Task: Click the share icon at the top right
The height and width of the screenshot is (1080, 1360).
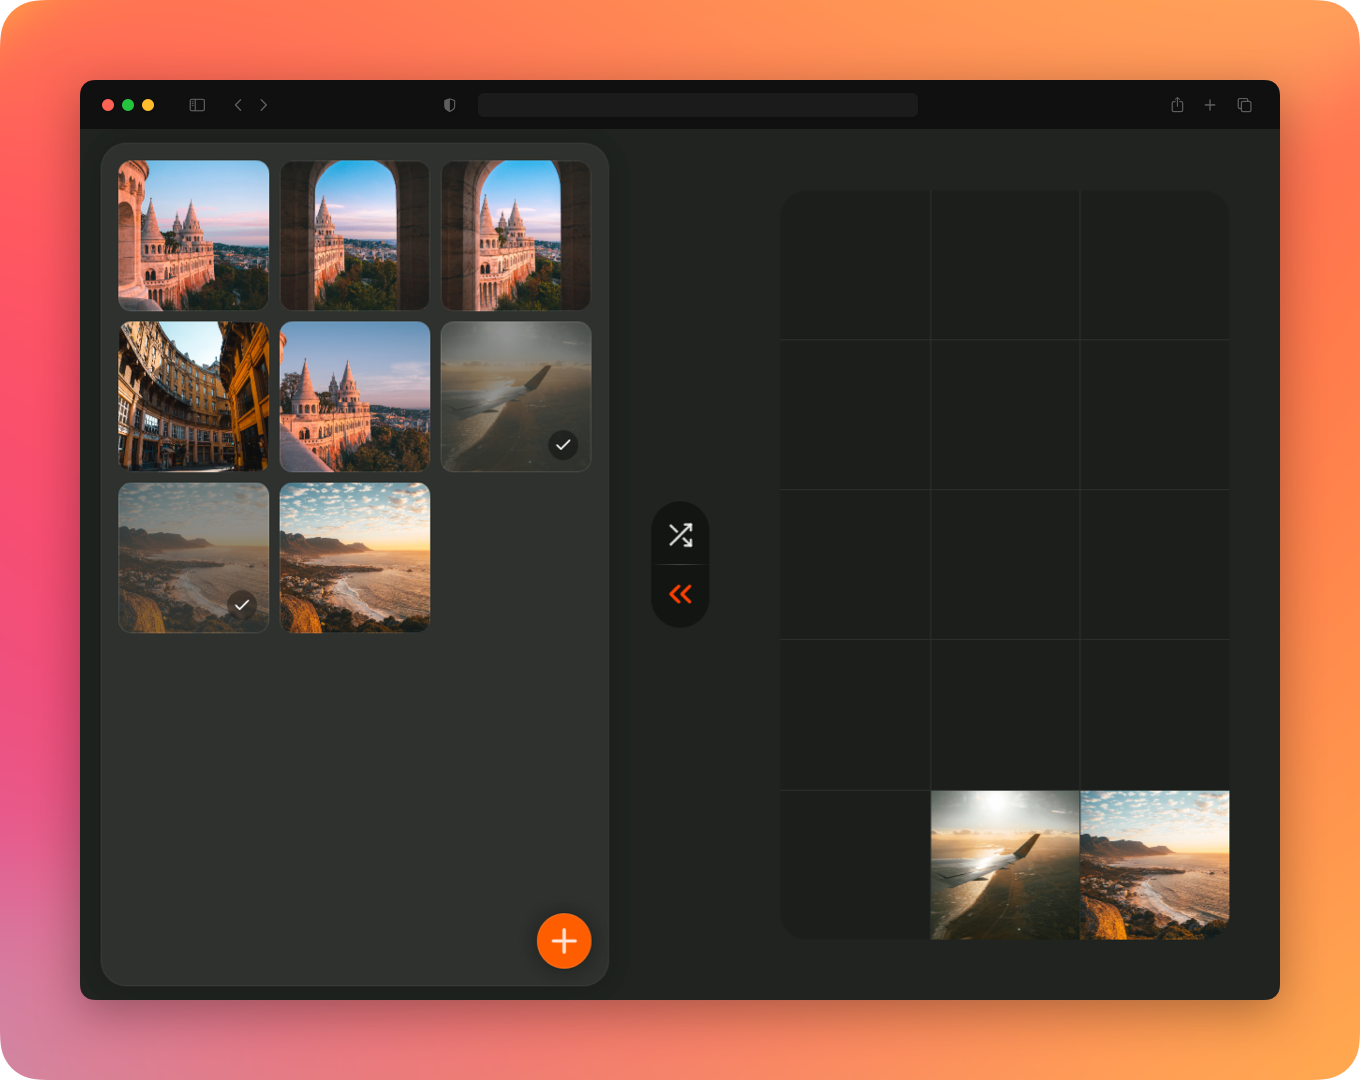Action: [x=1177, y=104]
